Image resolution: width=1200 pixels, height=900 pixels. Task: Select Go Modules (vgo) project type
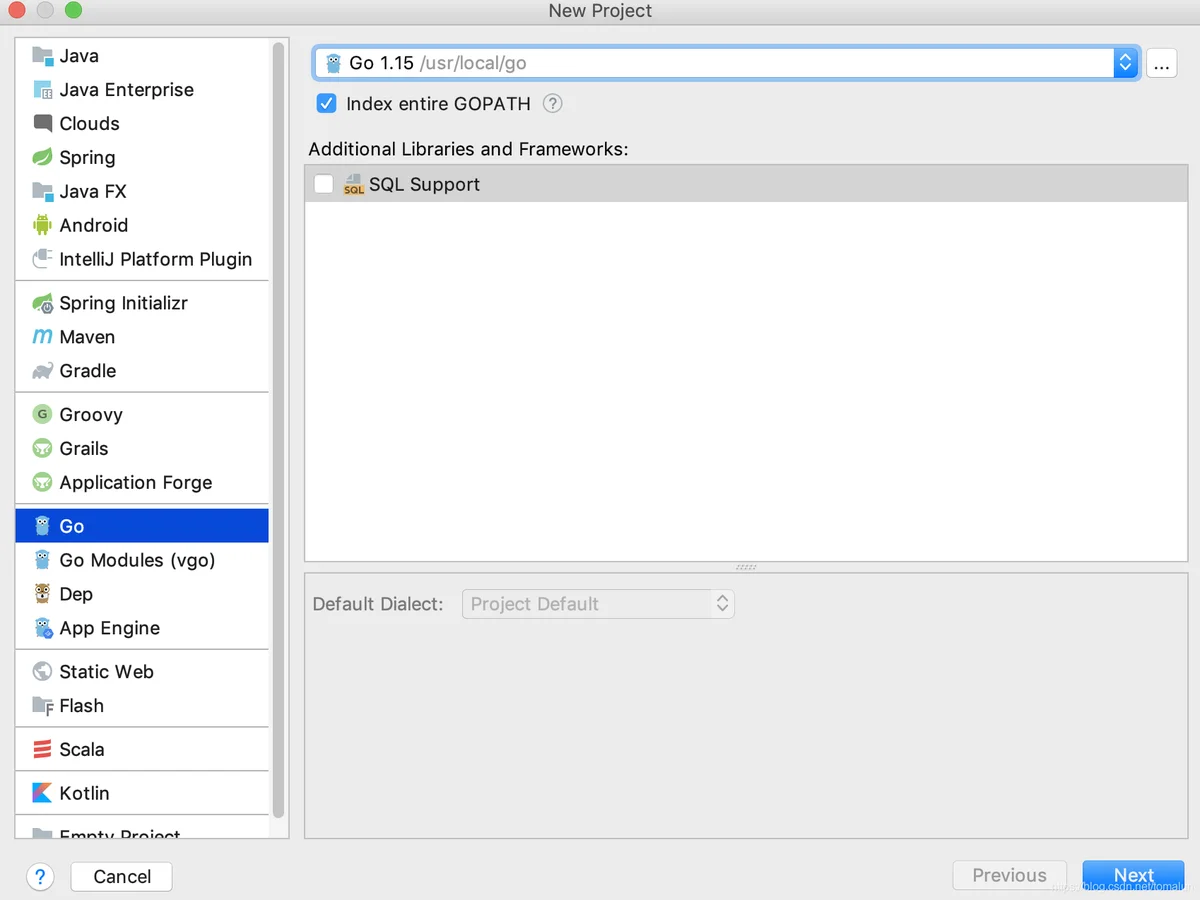[142, 560]
